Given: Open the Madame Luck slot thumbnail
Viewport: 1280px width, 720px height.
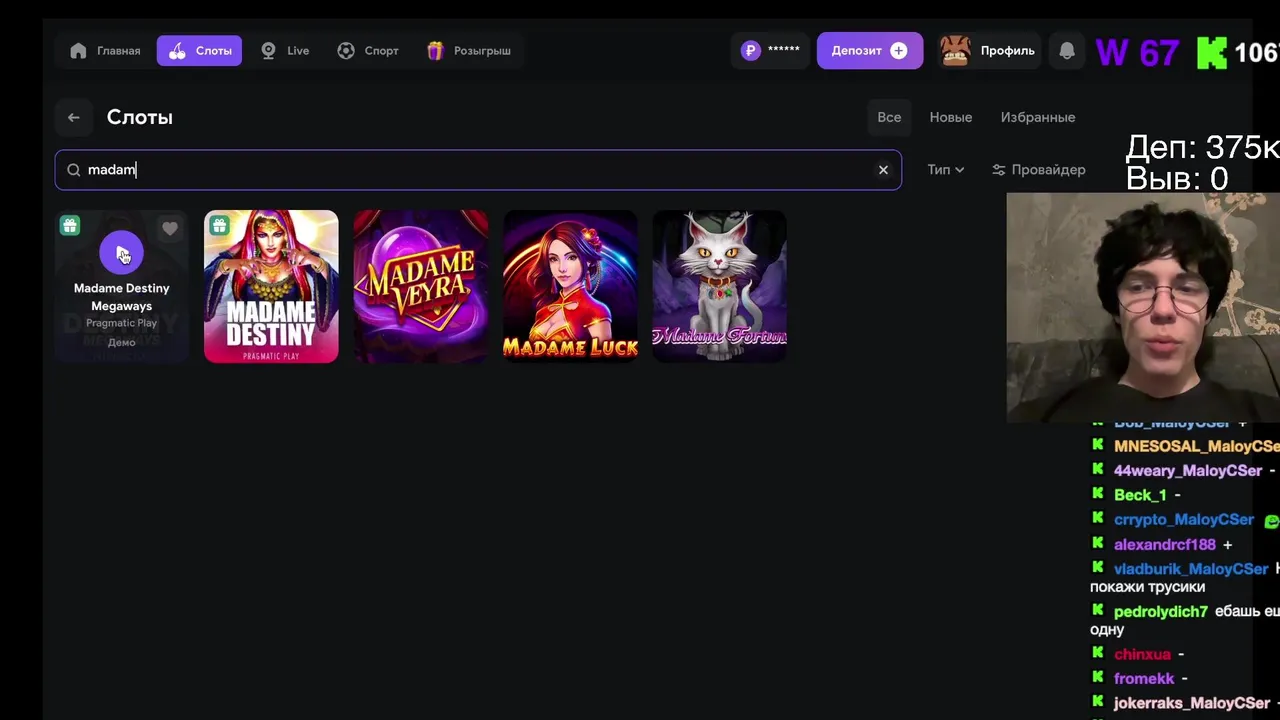Looking at the screenshot, I should click(570, 286).
